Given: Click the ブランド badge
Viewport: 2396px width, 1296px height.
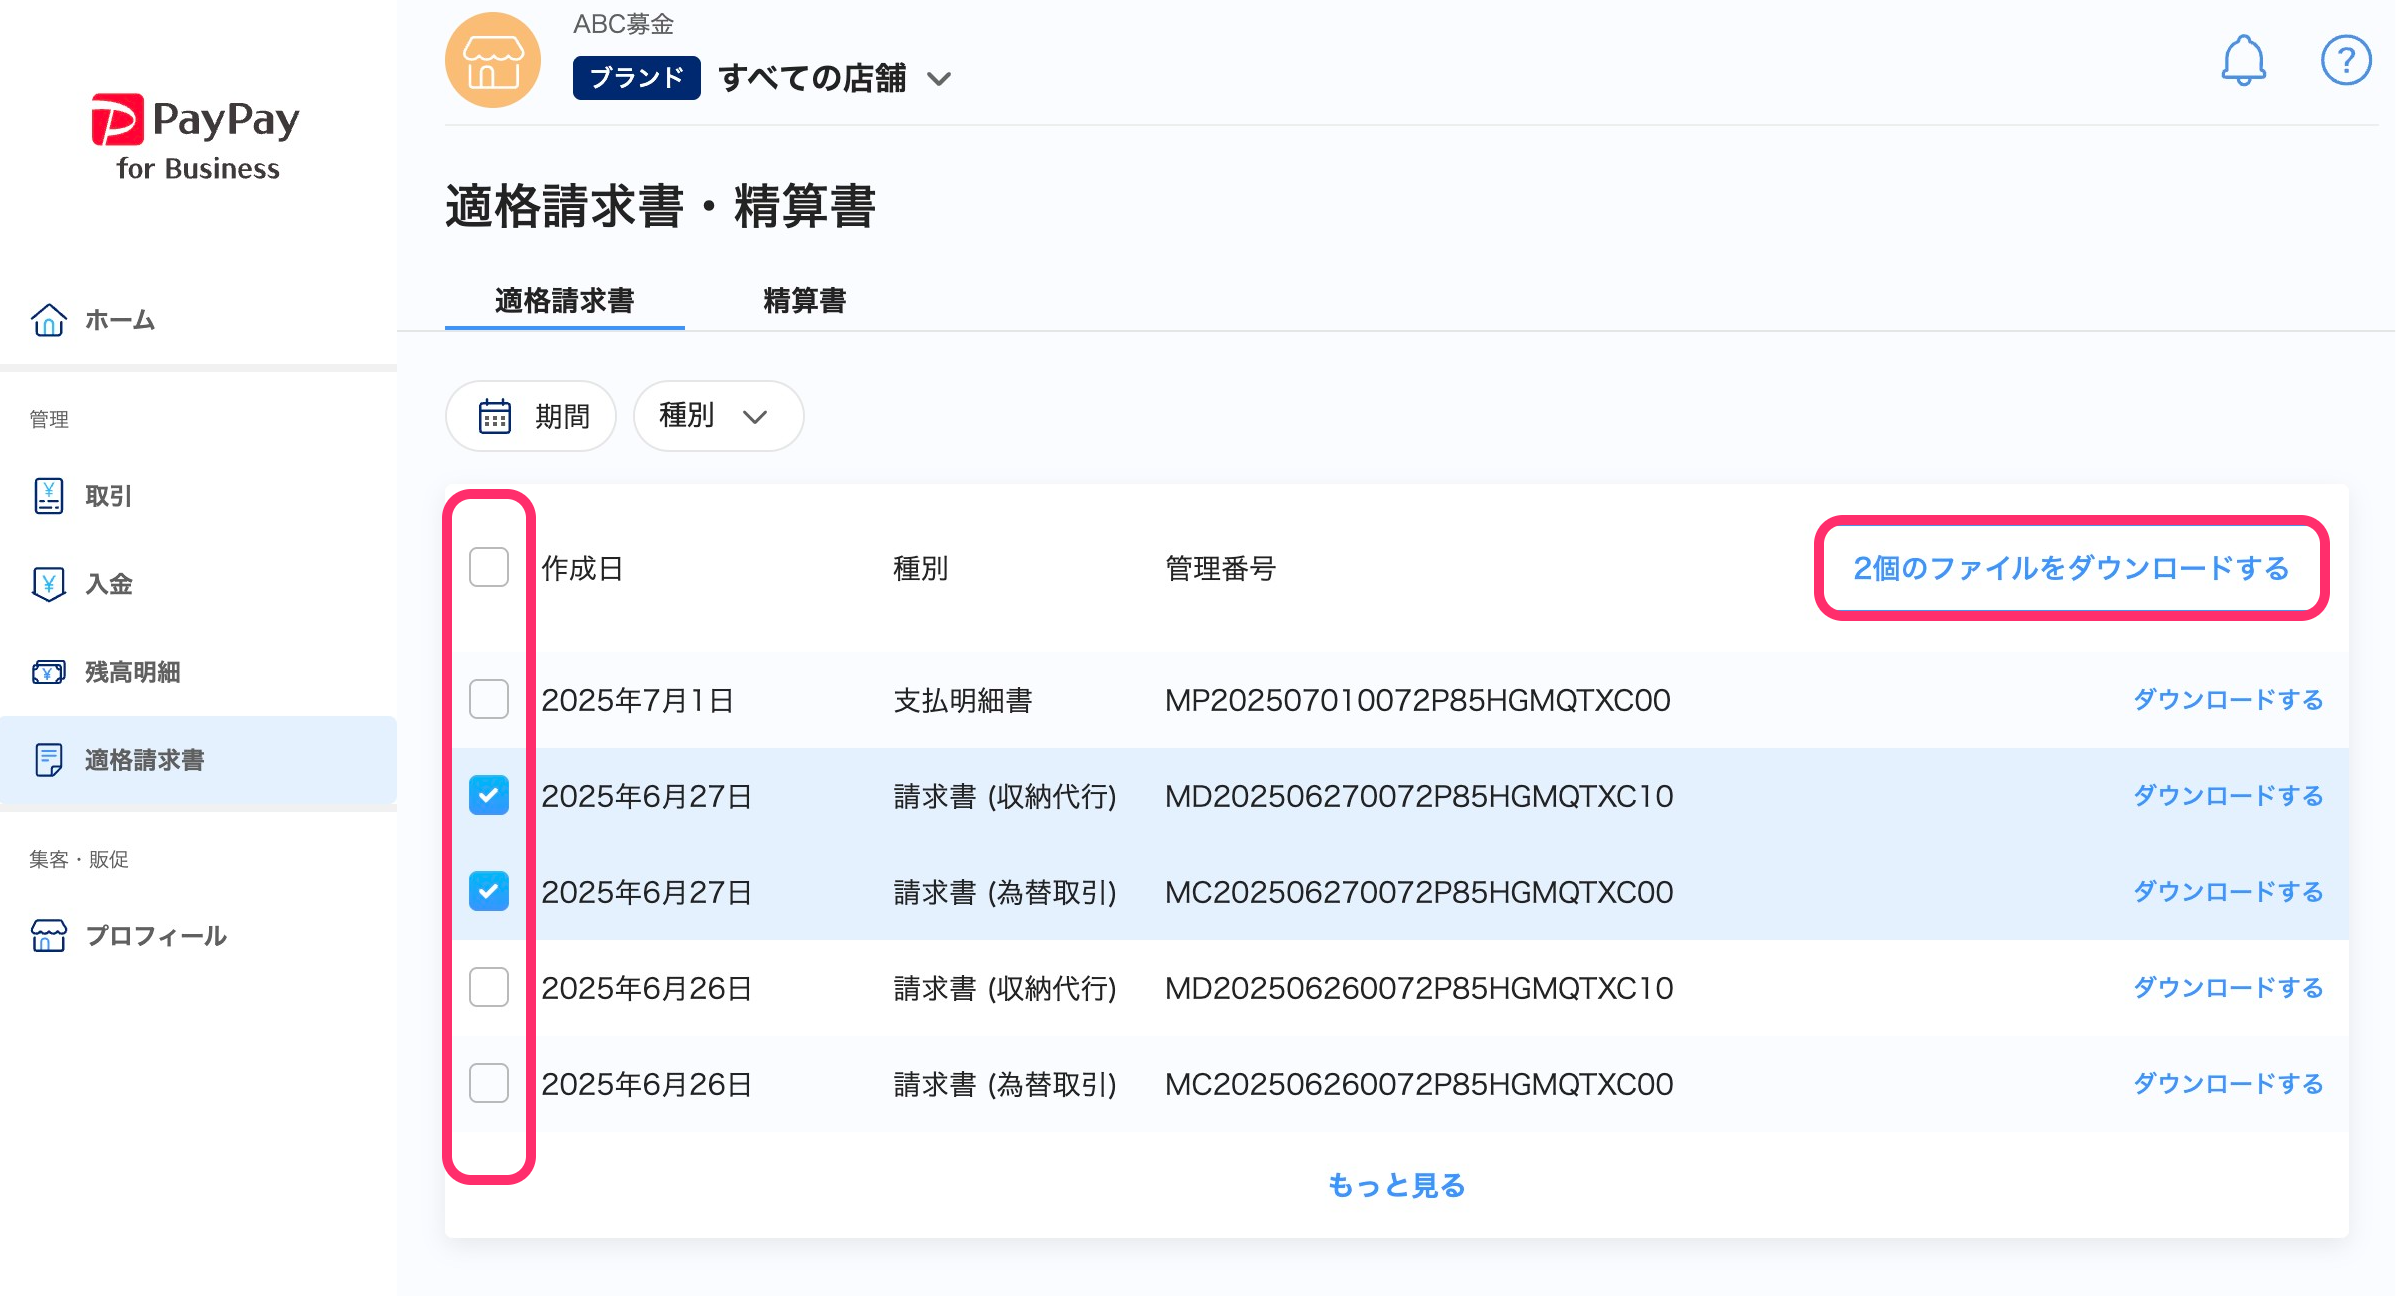Looking at the screenshot, I should tap(636, 78).
